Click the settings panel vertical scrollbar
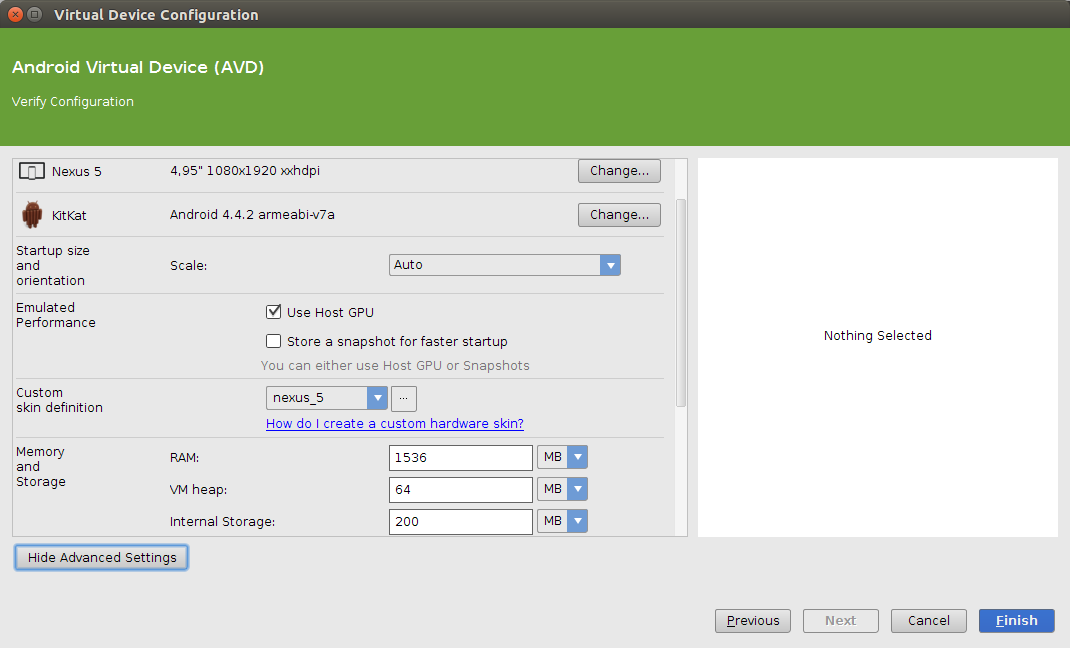This screenshot has width=1070, height=648. pyautogui.click(x=680, y=303)
